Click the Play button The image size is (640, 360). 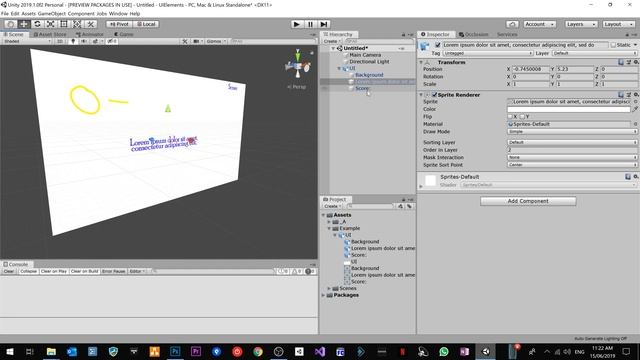297,24
